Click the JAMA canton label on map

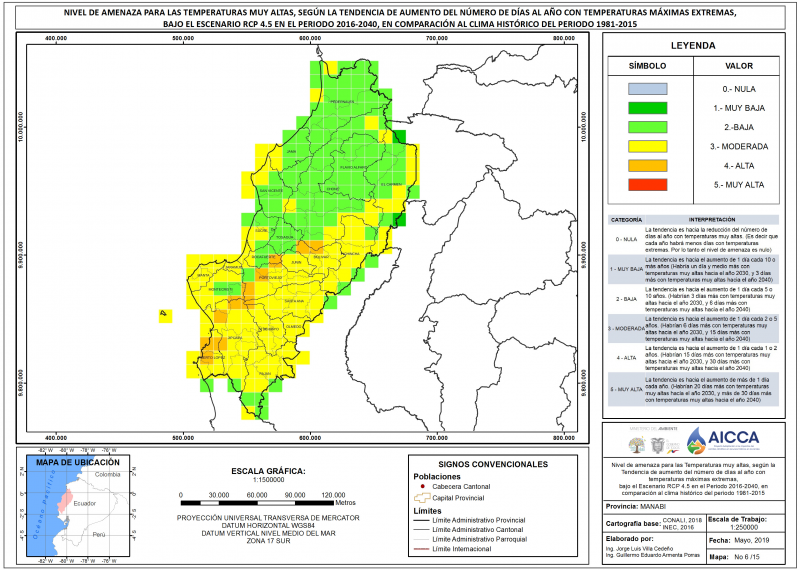pos(291,152)
